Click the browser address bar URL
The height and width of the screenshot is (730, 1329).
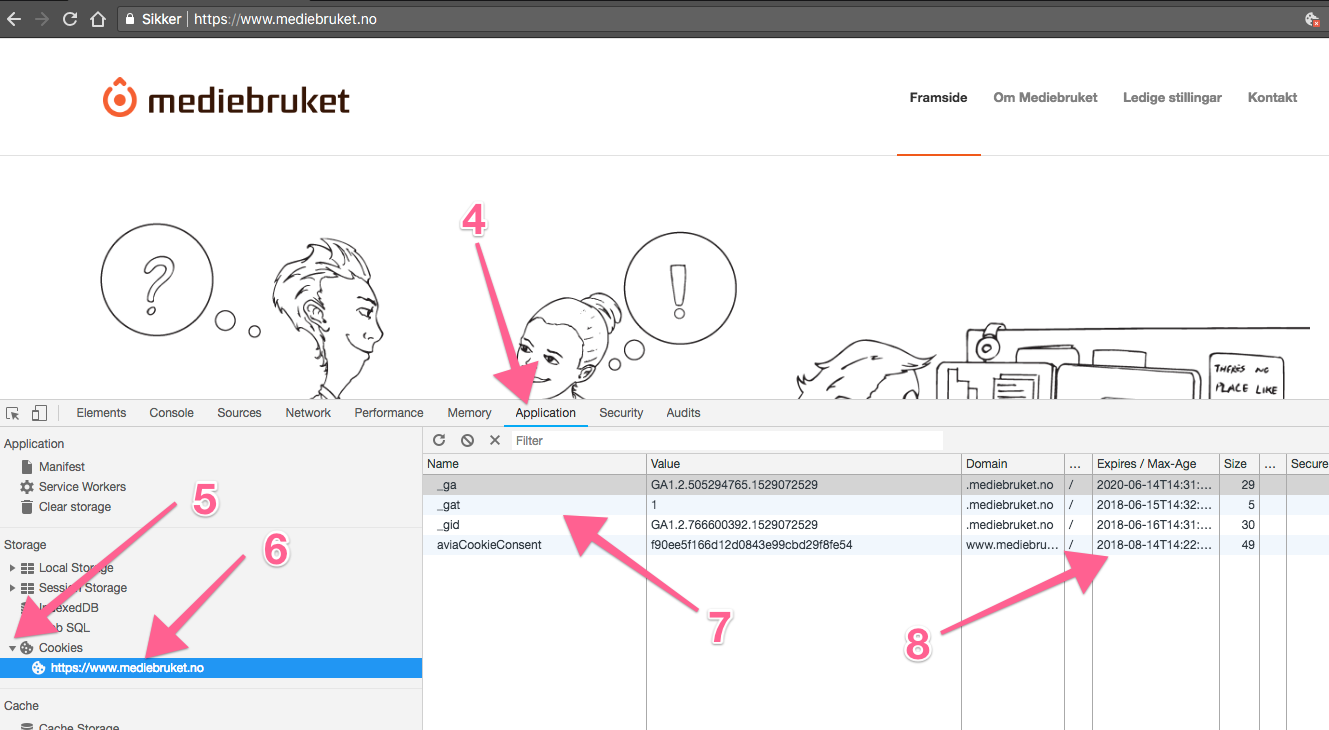point(285,19)
